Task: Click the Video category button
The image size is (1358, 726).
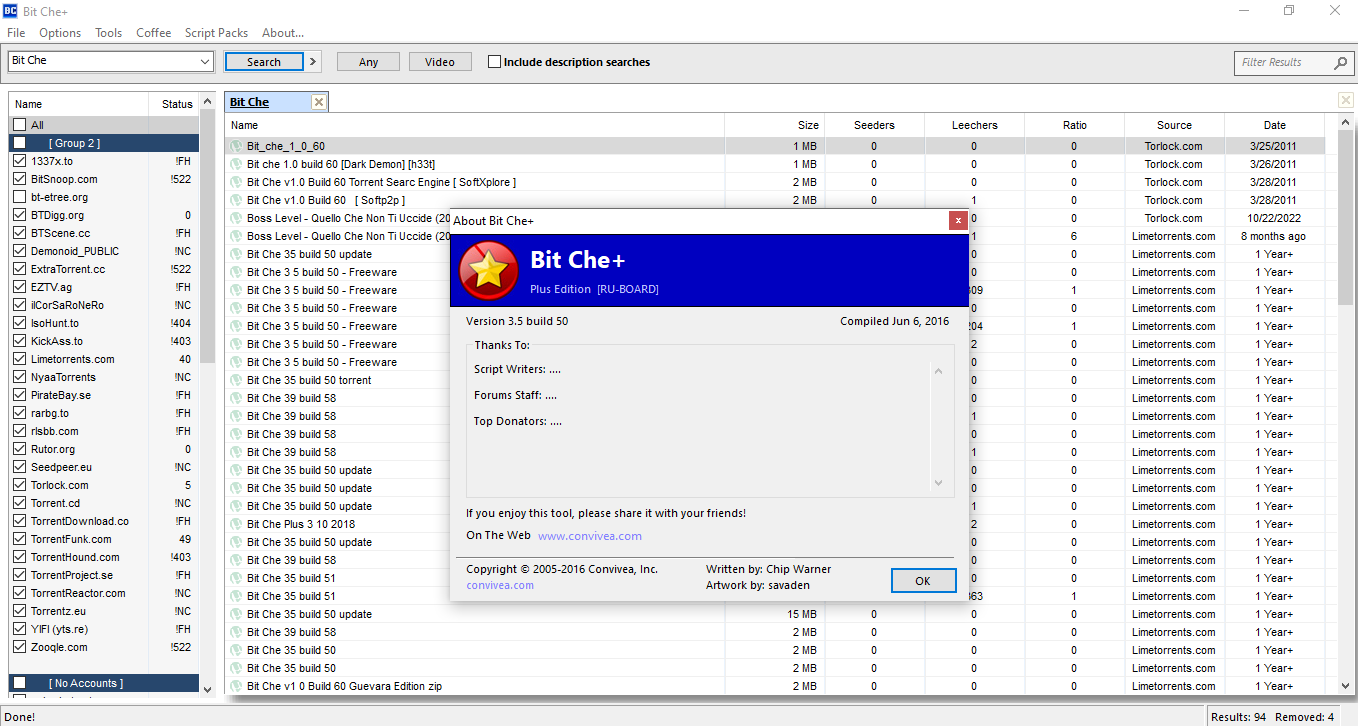Action: pyautogui.click(x=440, y=62)
